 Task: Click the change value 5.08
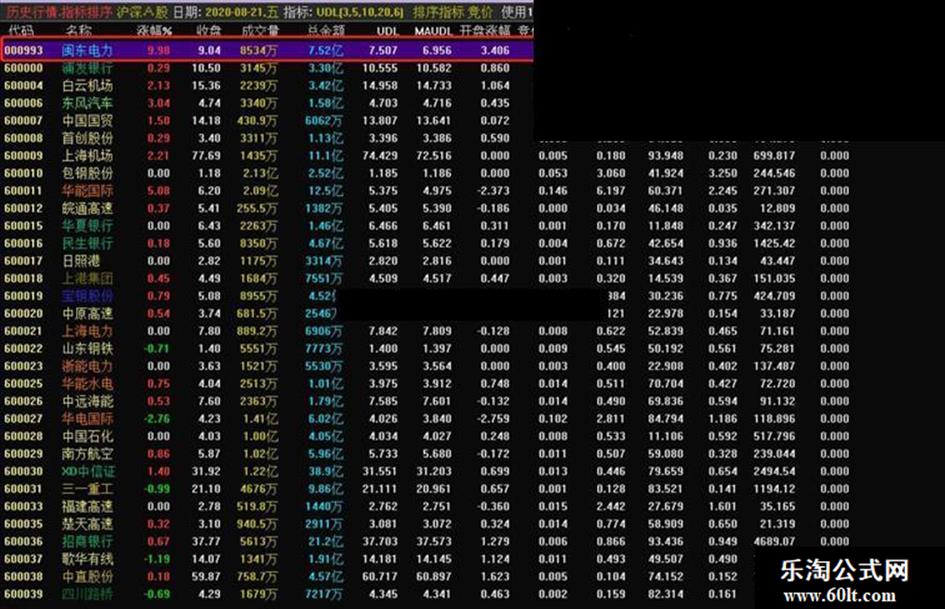click(159, 191)
